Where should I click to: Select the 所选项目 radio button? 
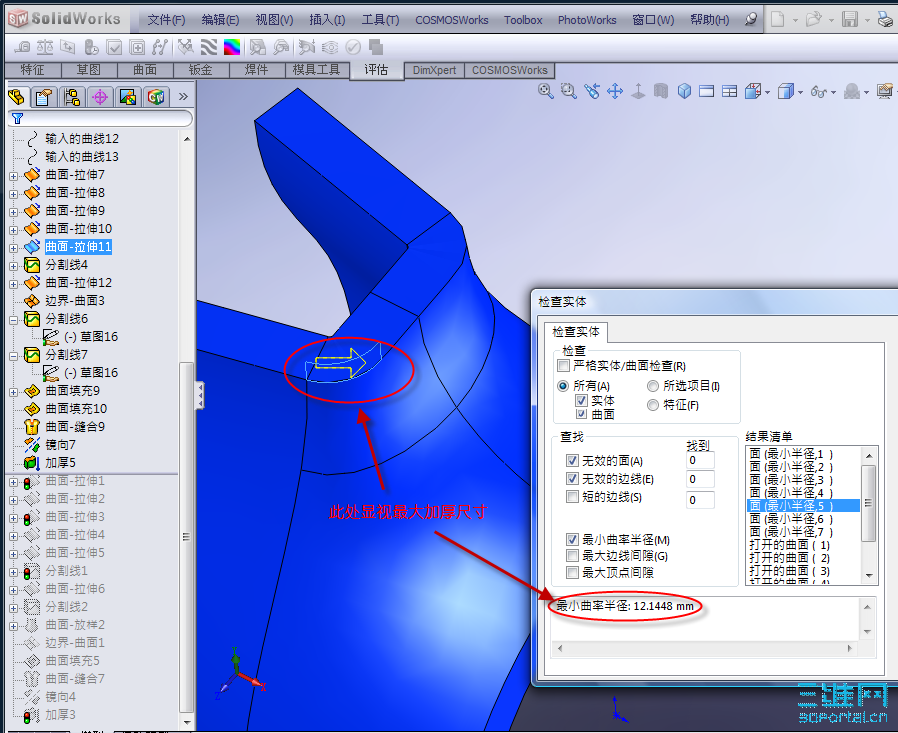click(653, 386)
